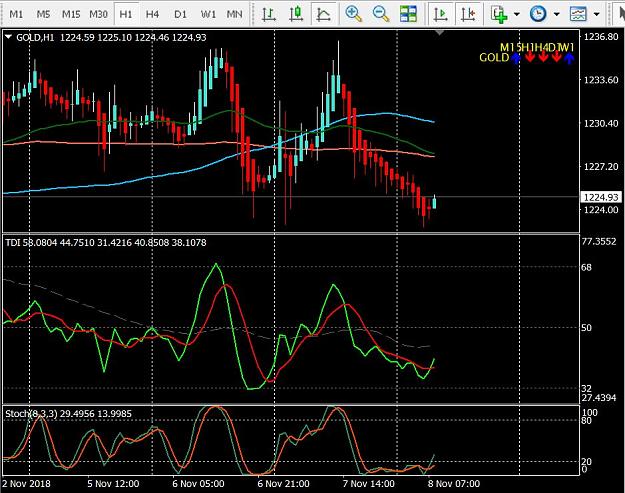Click Stochastic level 80 label
Image resolution: width=625 pixels, height=493 pixels.
(587, 420)
